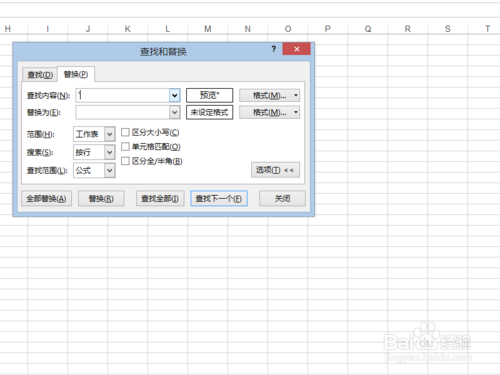Open the arrow beside replace 格式(M) button
Screen dimensions: 500x375
click(296, 112)
